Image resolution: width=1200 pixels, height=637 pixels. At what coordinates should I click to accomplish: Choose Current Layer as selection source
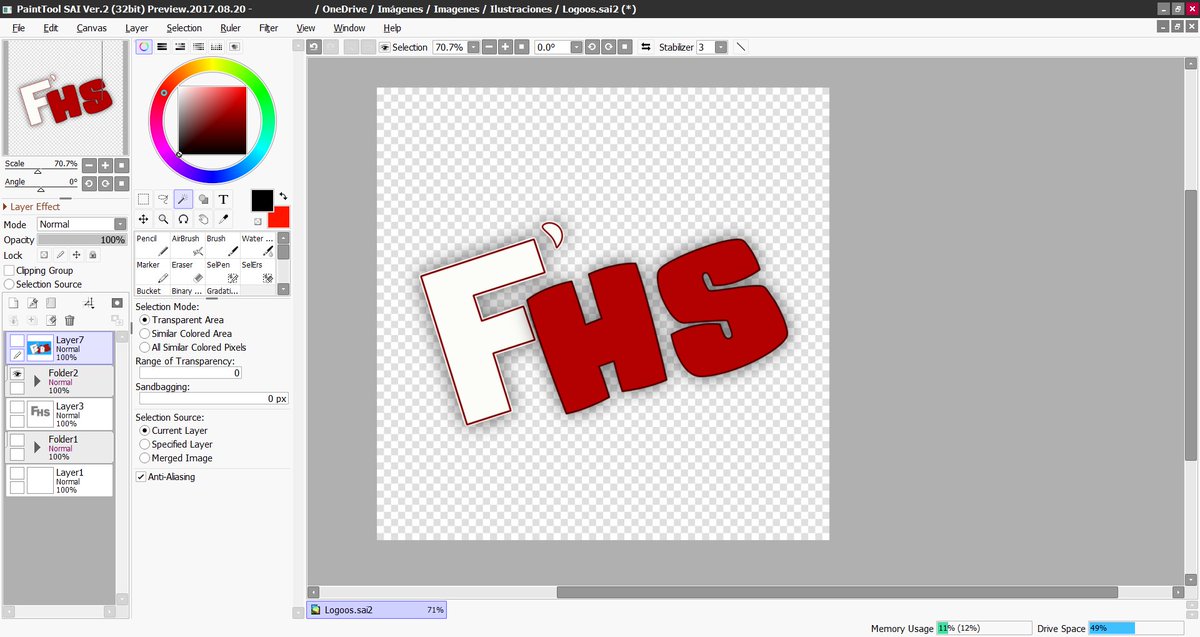pyautogui.click(x=144, y=431)
